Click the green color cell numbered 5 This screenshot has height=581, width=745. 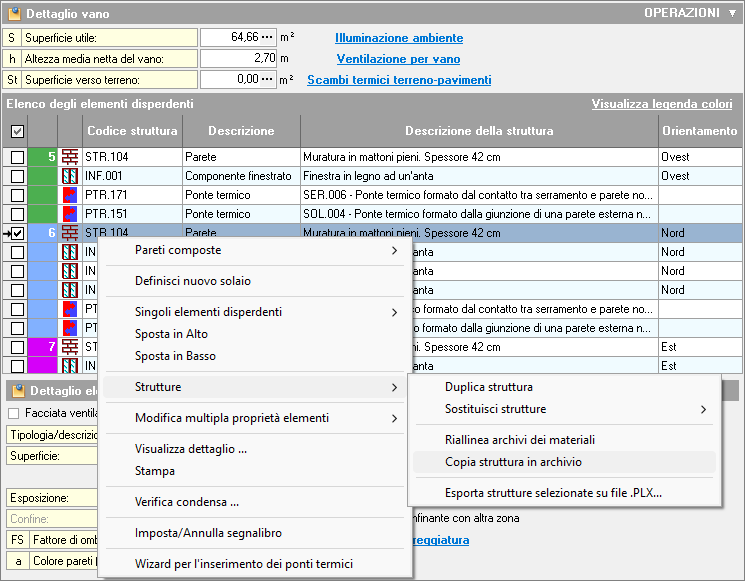coord(43,157)
